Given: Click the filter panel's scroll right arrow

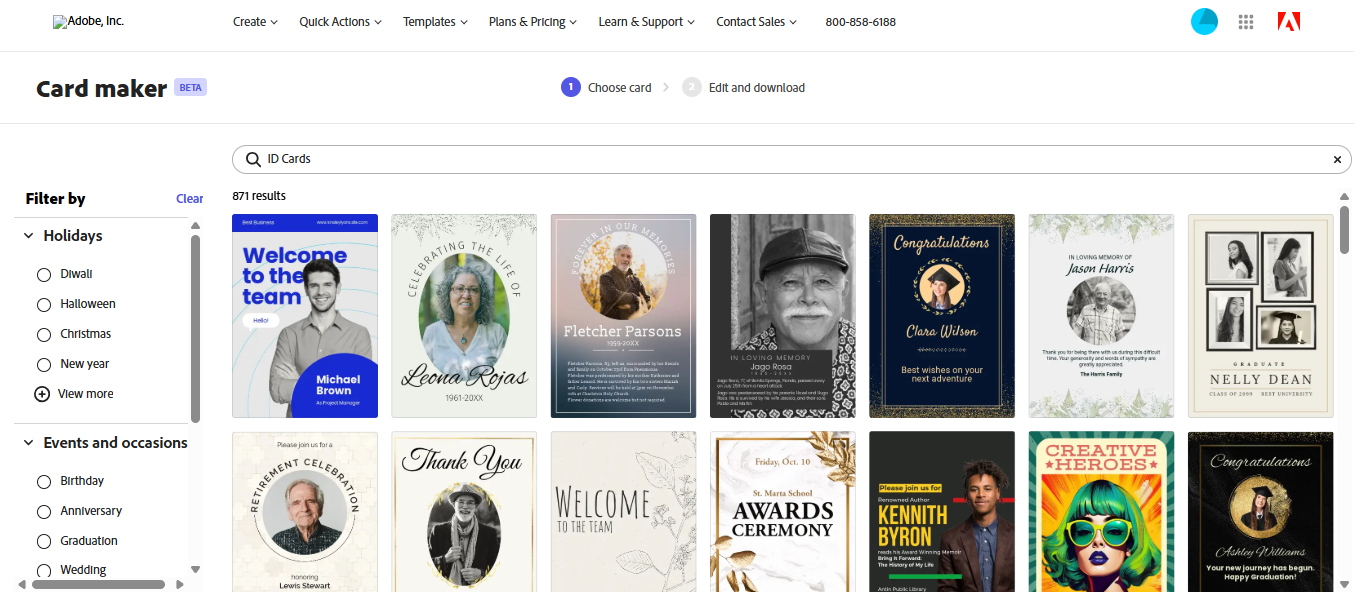Looking at the screenshot, I should [x=180, y=584].
